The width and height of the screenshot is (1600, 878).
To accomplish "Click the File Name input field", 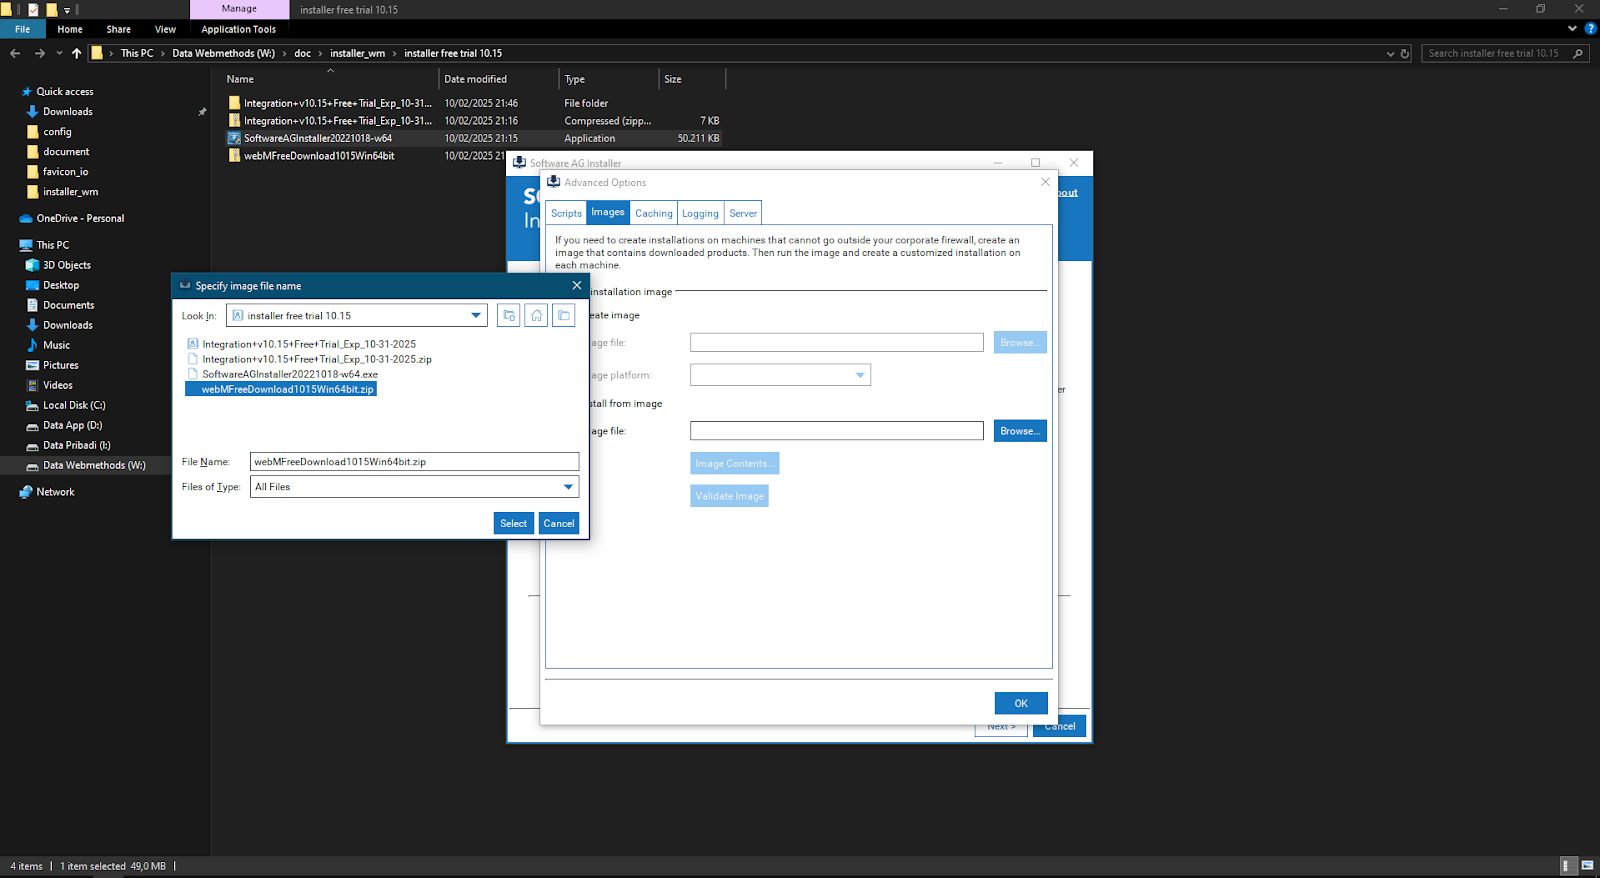I will [414, 462].
